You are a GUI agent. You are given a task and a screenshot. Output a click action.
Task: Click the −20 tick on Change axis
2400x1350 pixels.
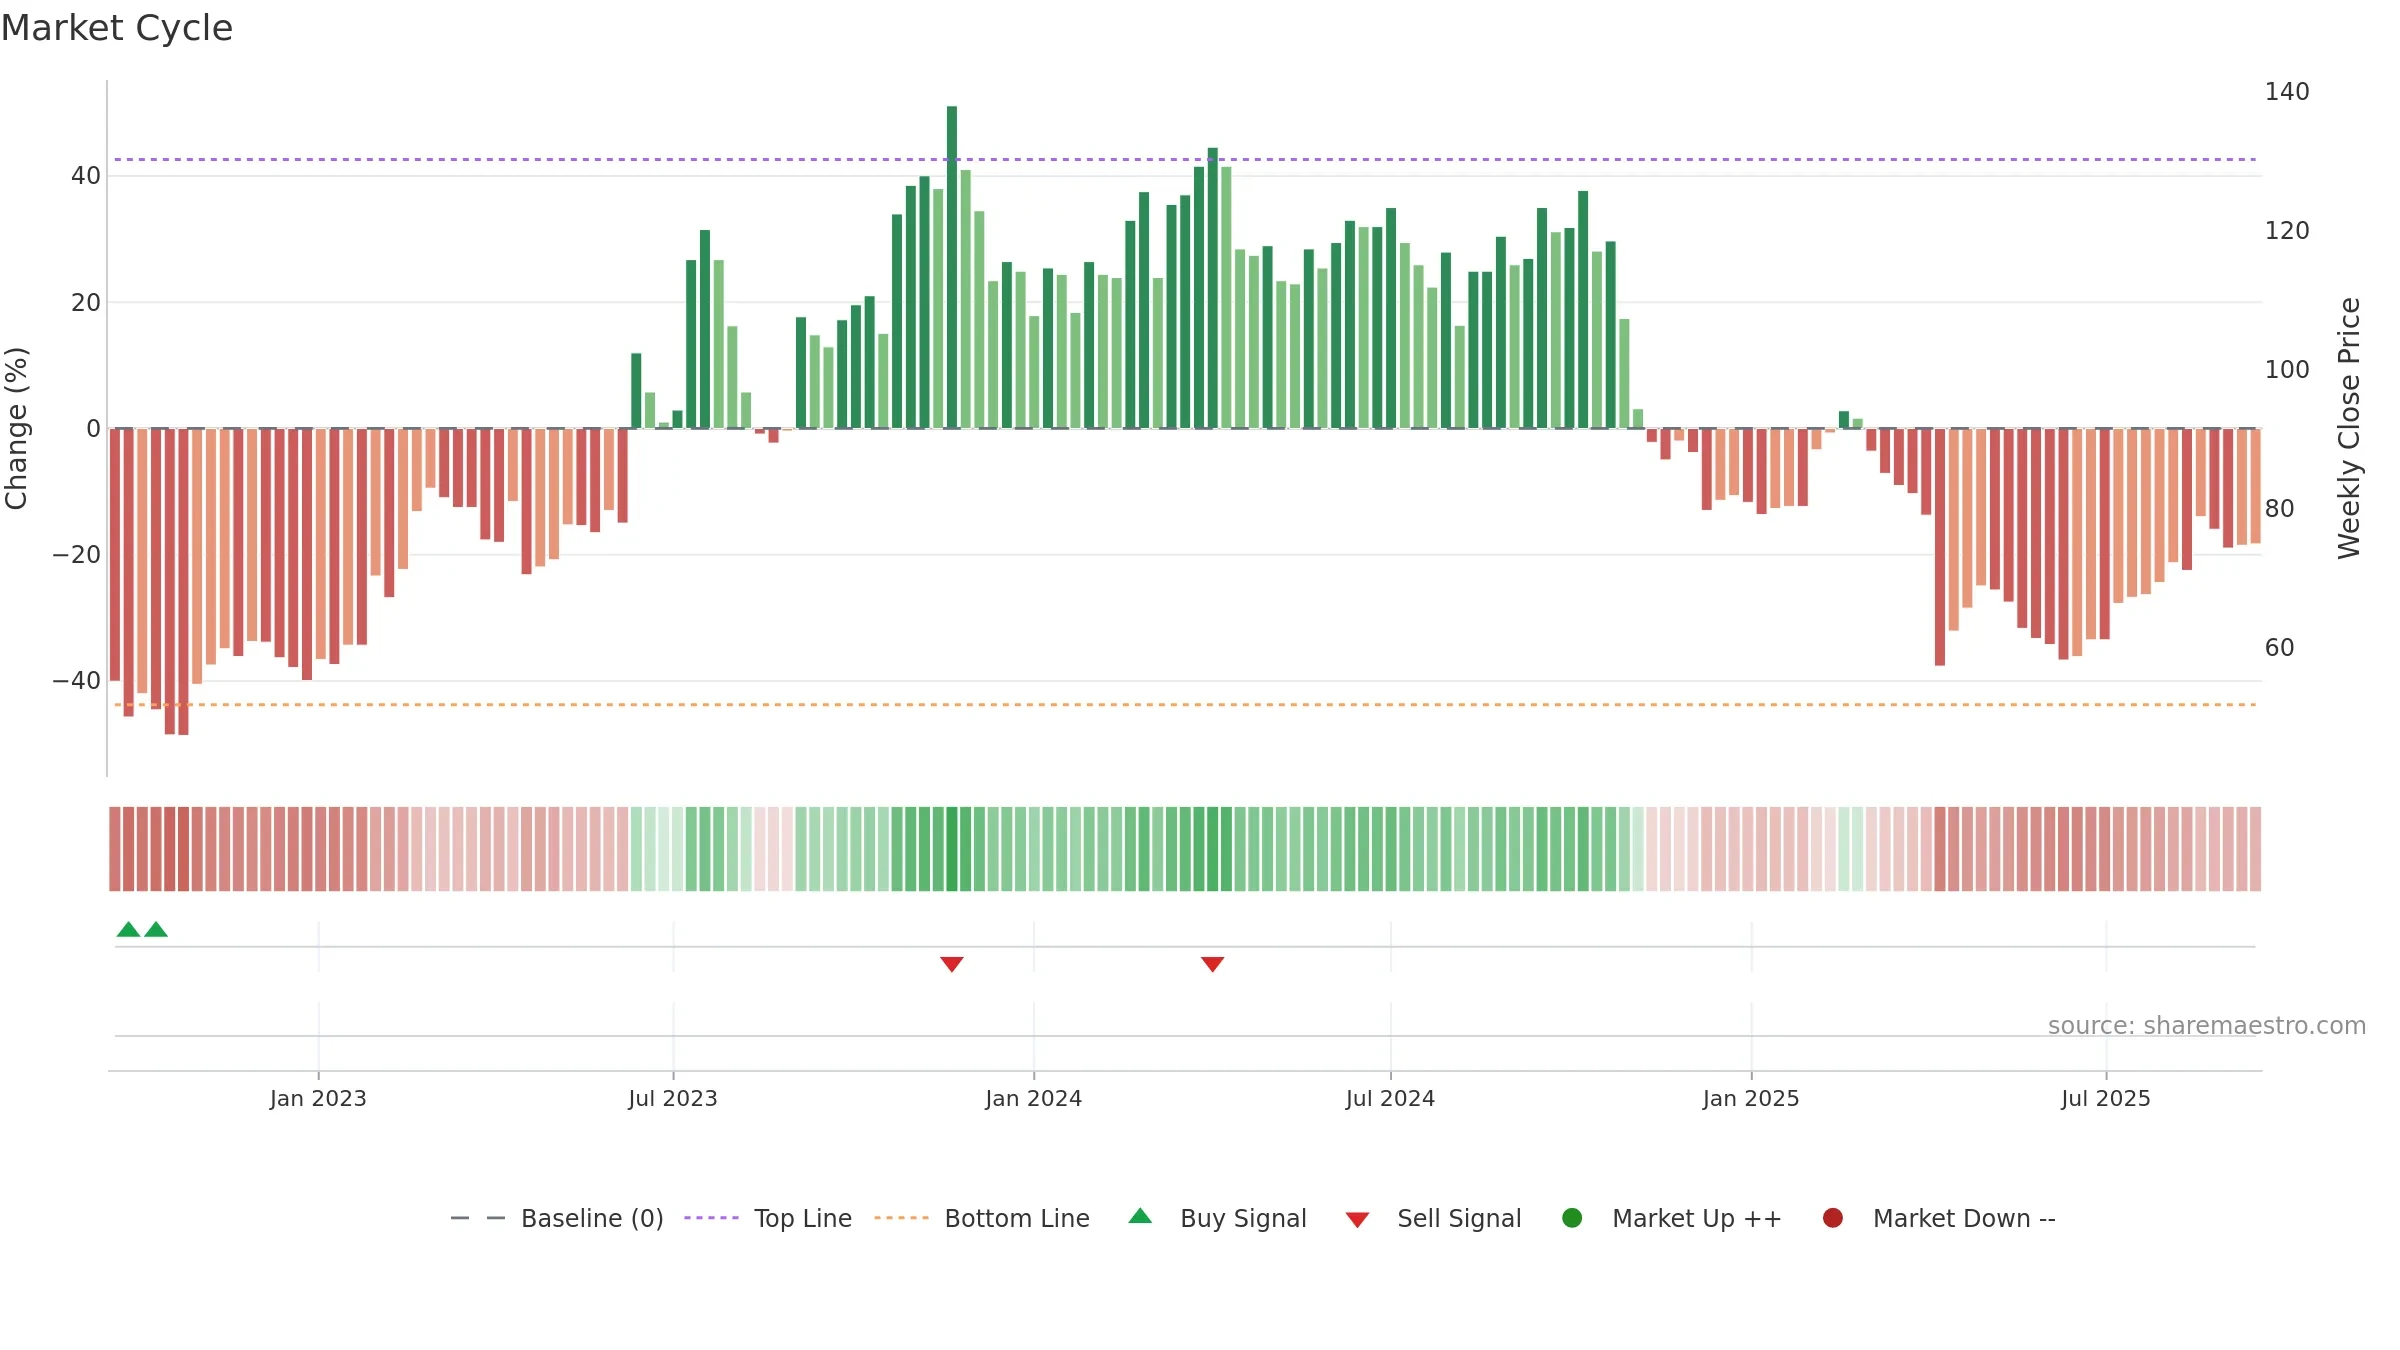pos(77,554)
